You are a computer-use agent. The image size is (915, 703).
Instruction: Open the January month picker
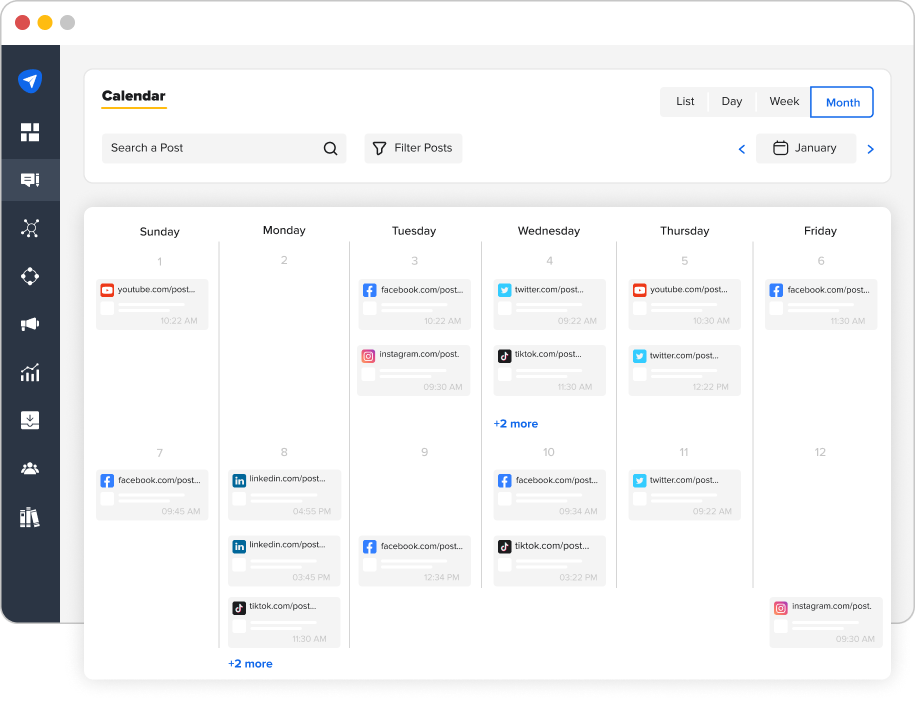pyautogui.click(x=806, y=148)
